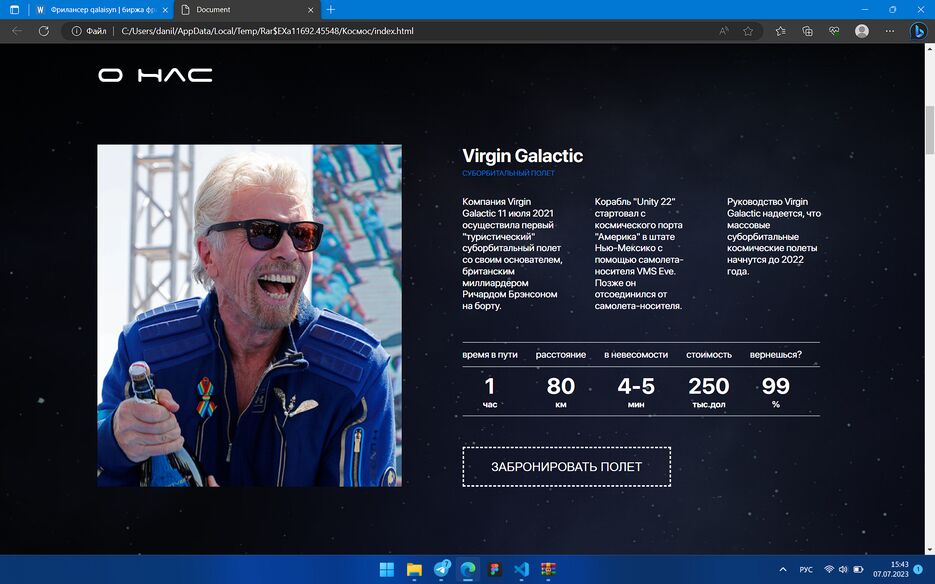Open the volume speaker tray icon
Image resolution: width=935 pixels, height=584 pixels.
tap(843, 570)
